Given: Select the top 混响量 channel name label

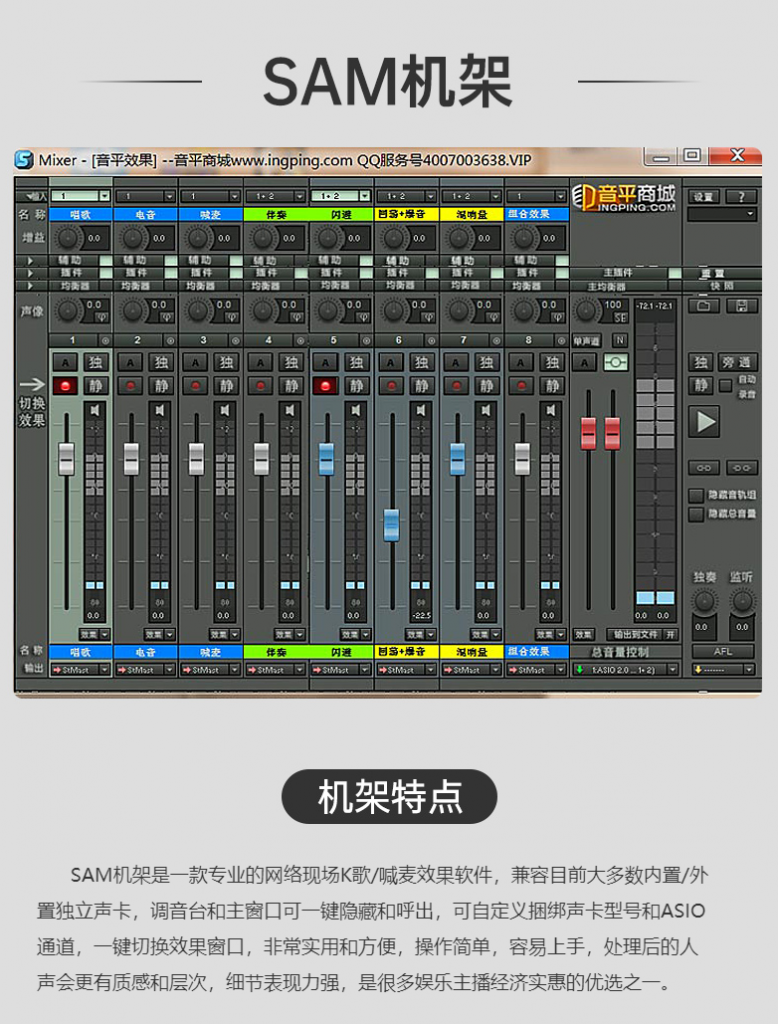Looking at the screenshot, I should [x=471, y=214].
